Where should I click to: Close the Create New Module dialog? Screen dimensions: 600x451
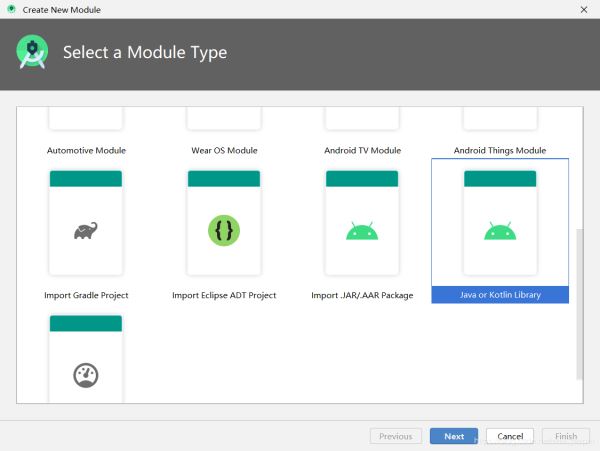point(583,10)
